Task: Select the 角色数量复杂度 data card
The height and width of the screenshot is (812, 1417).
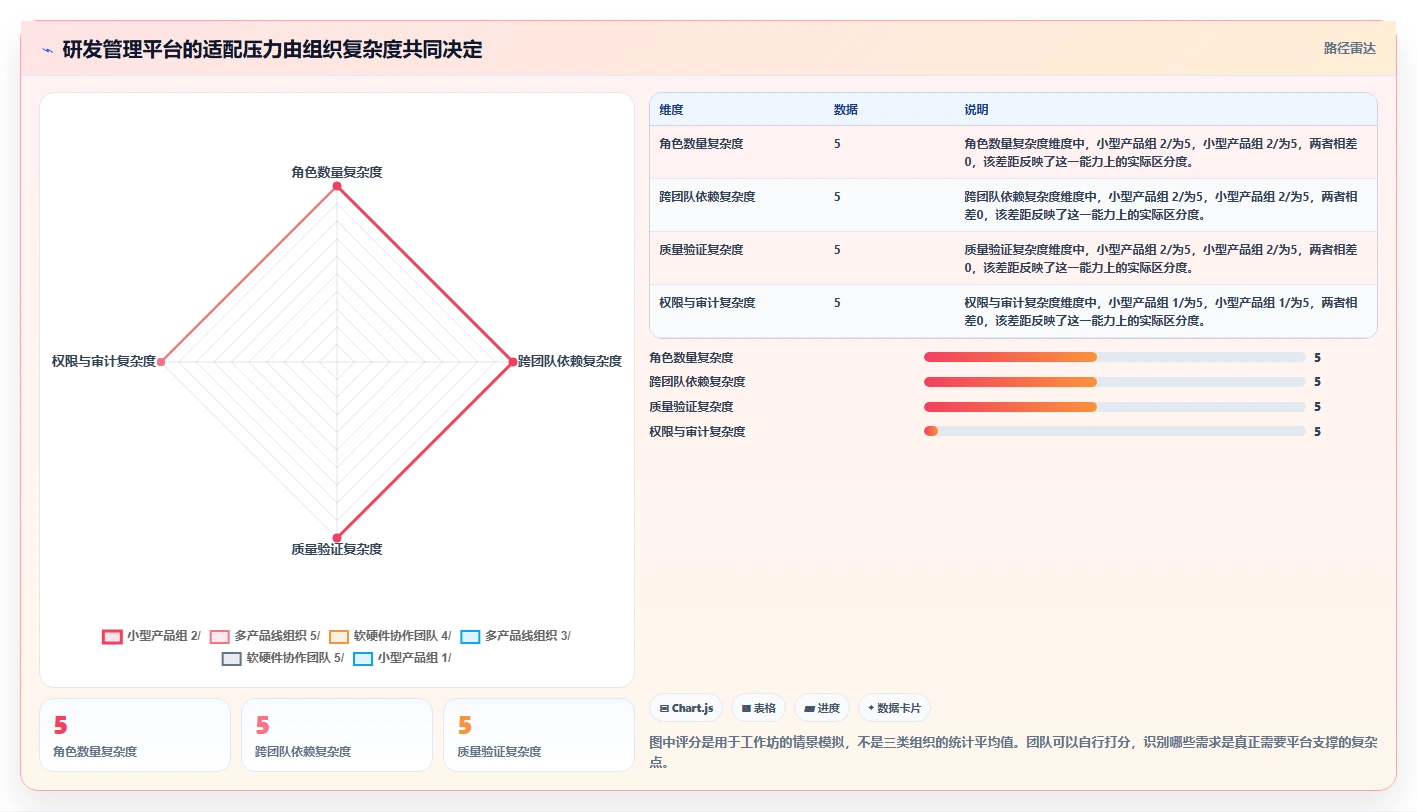Action: click(x=135, y=735)
